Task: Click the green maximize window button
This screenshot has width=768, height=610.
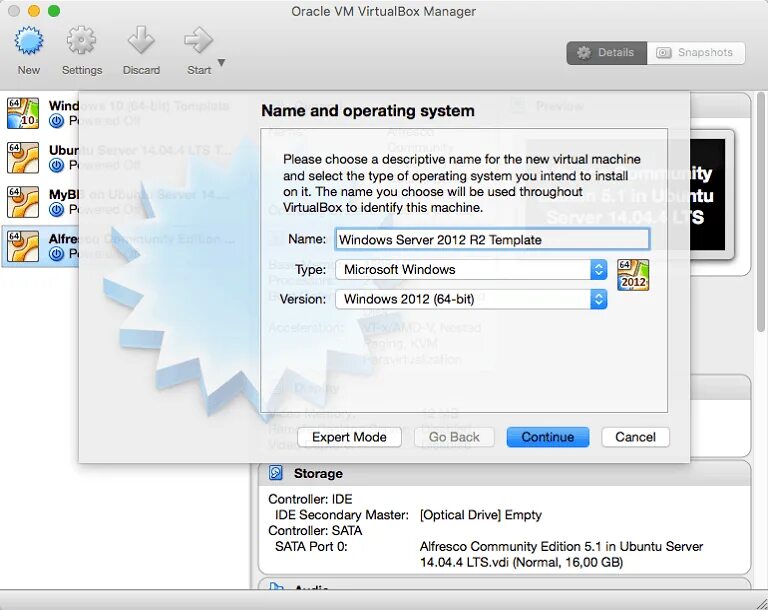Action: tap(54, 11)
